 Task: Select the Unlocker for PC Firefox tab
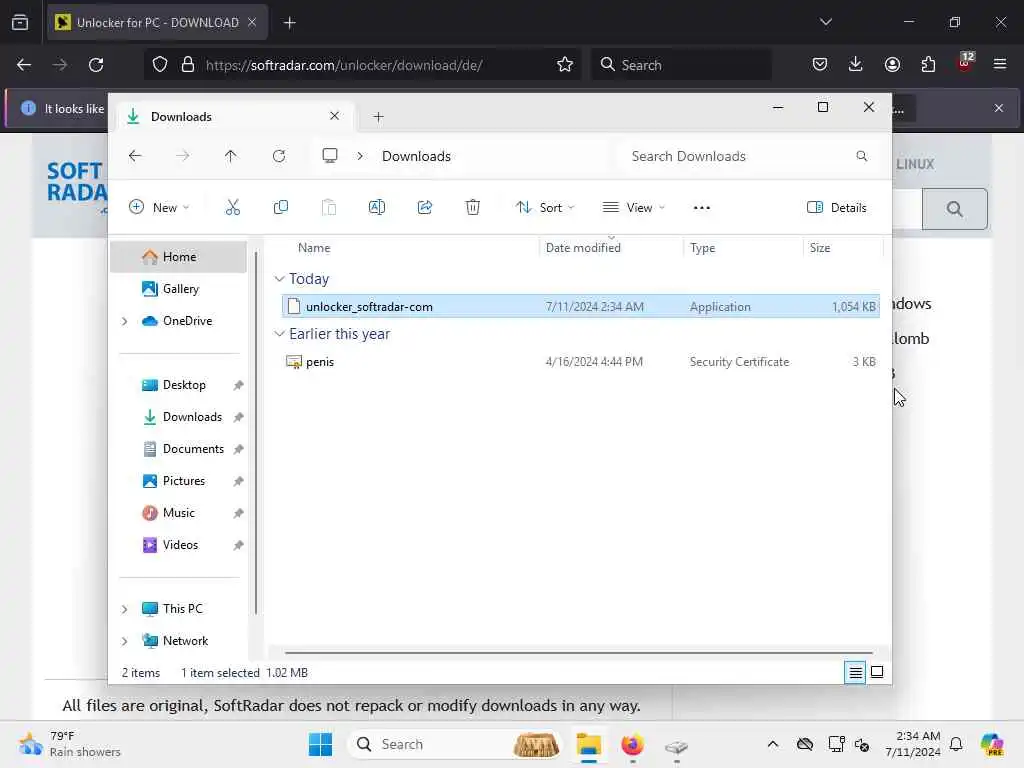[157, 22]
